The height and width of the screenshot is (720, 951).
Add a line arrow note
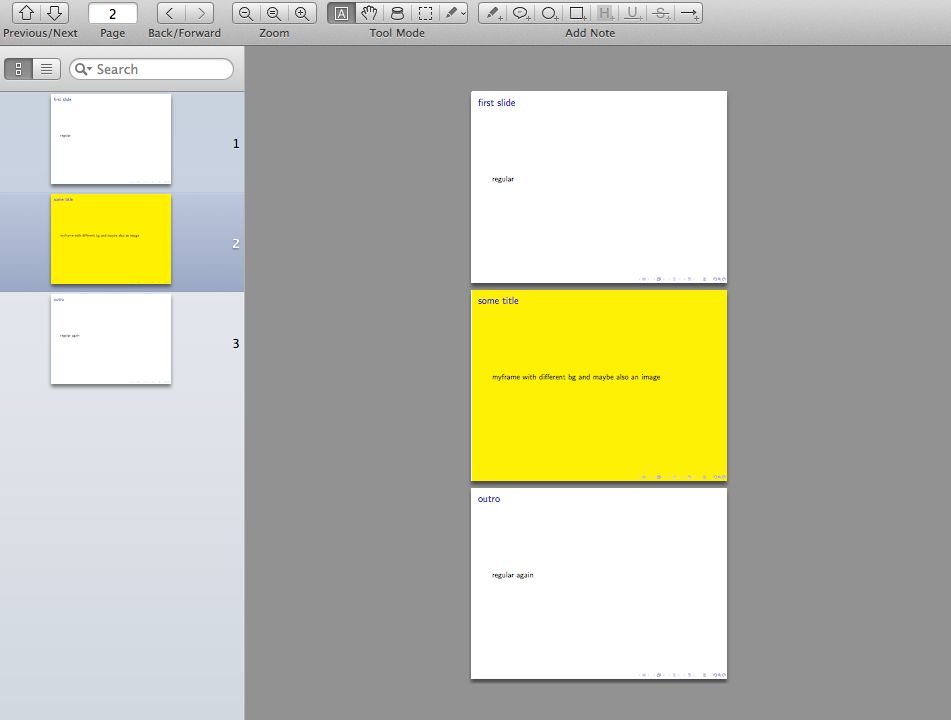689,13
